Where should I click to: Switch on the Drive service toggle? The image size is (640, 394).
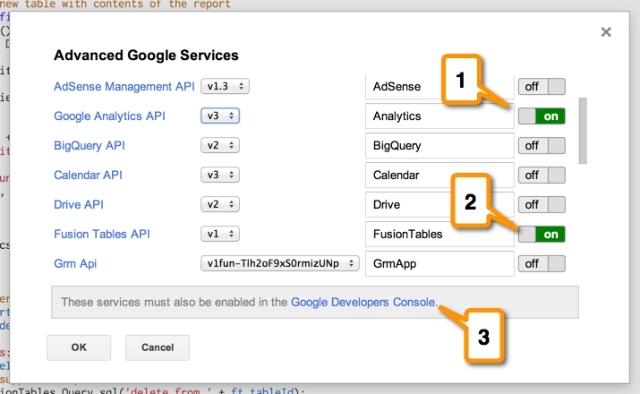[542, 205]
